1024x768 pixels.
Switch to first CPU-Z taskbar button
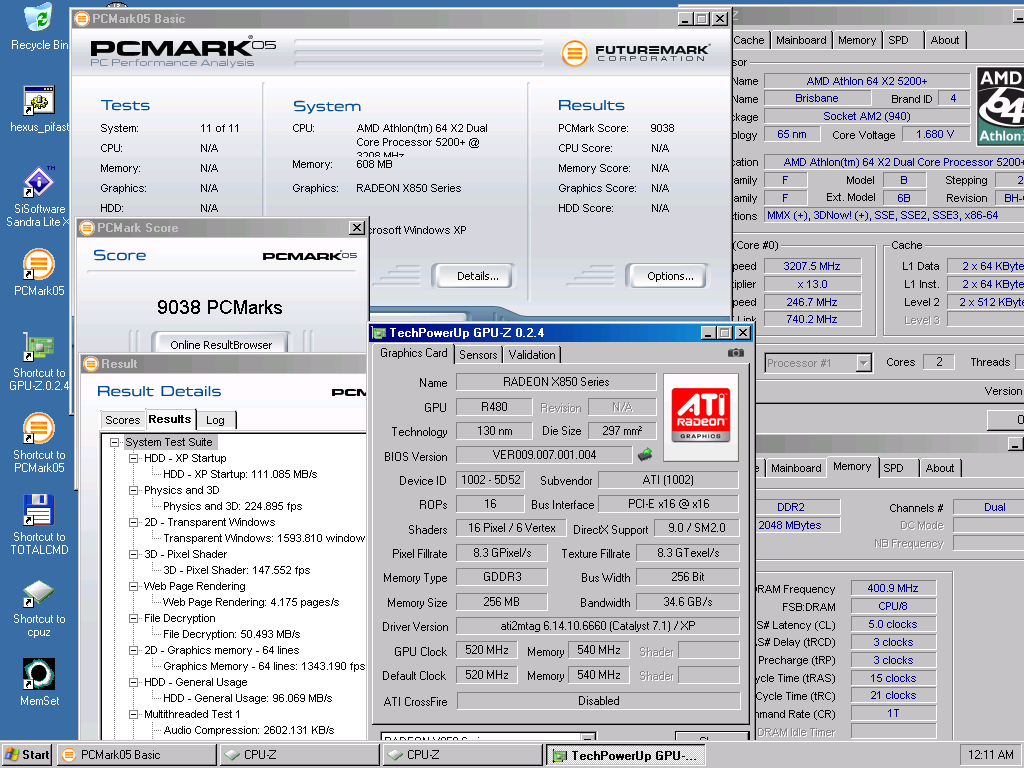pyautogui.click(x=300, y=755)
